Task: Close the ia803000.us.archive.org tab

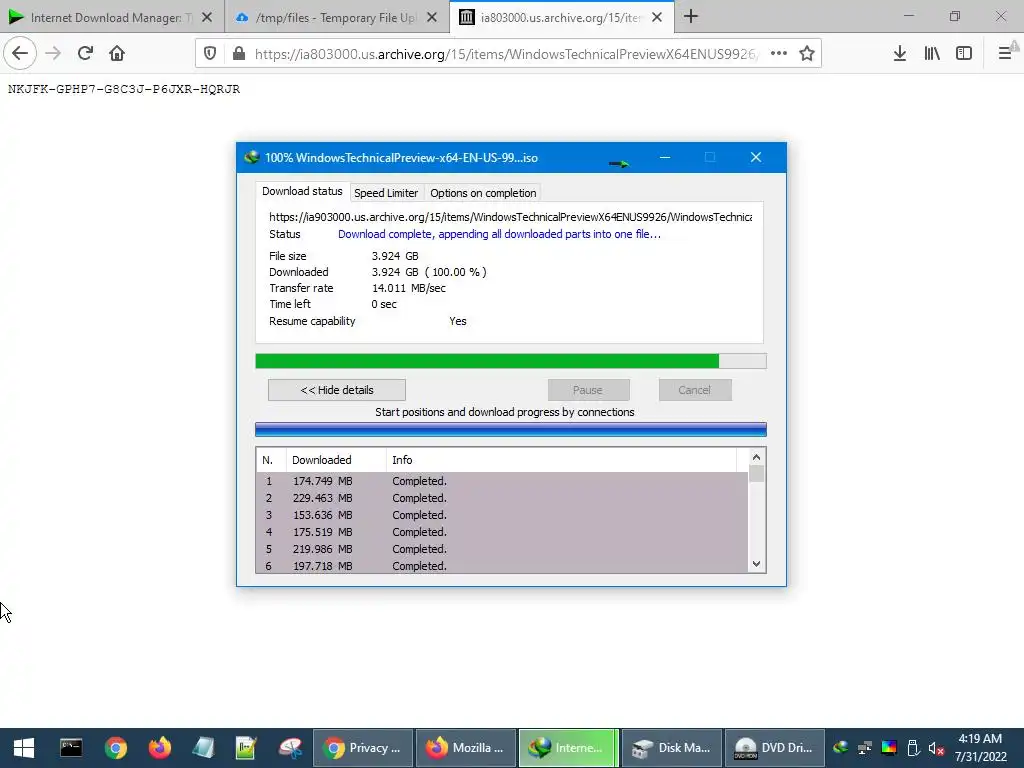Action: (657, 18)
